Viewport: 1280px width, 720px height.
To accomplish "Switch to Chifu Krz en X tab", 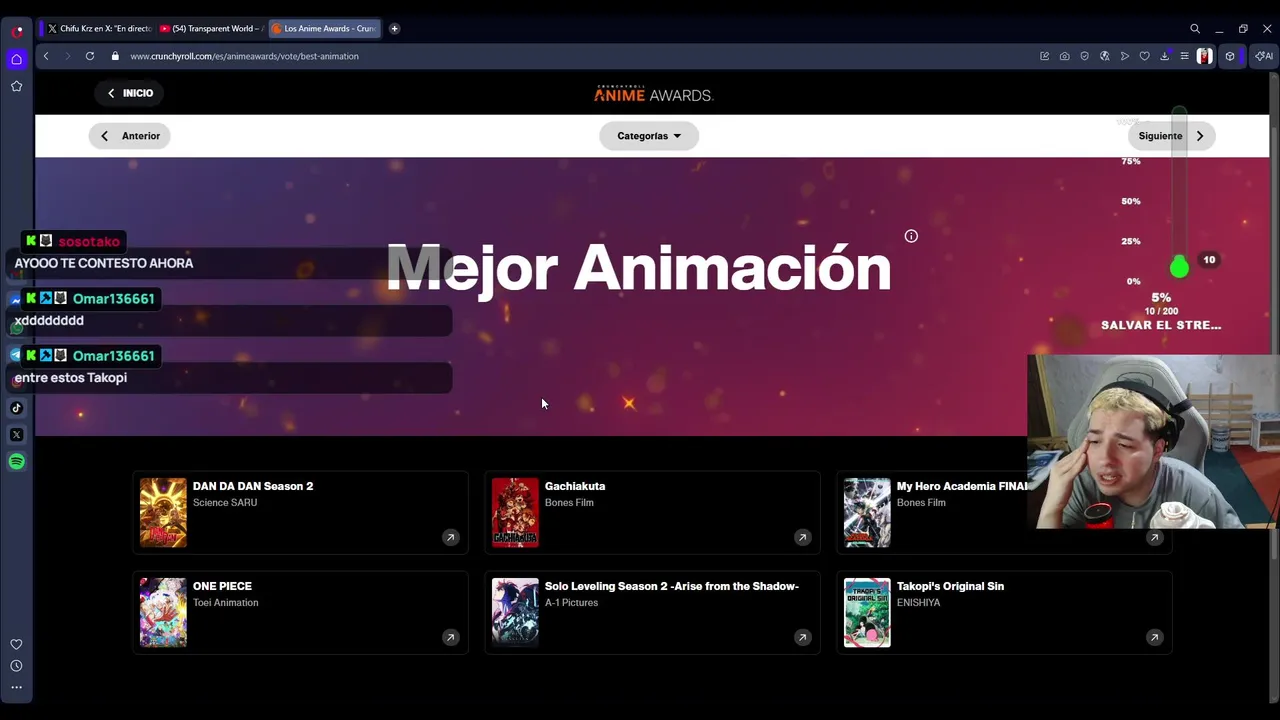I will point(99,29).
